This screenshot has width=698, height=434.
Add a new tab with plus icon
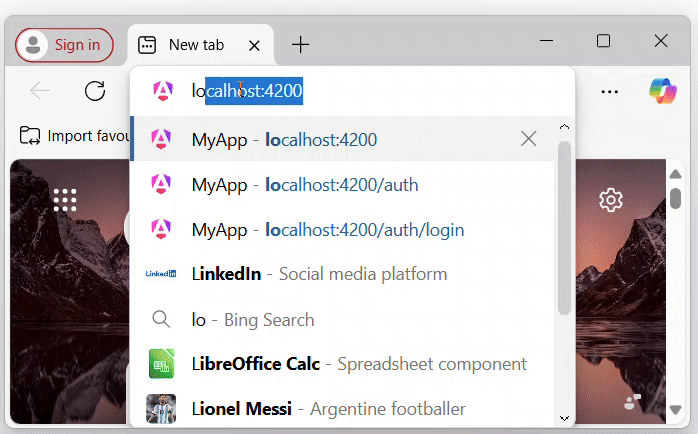pos(301,45)
